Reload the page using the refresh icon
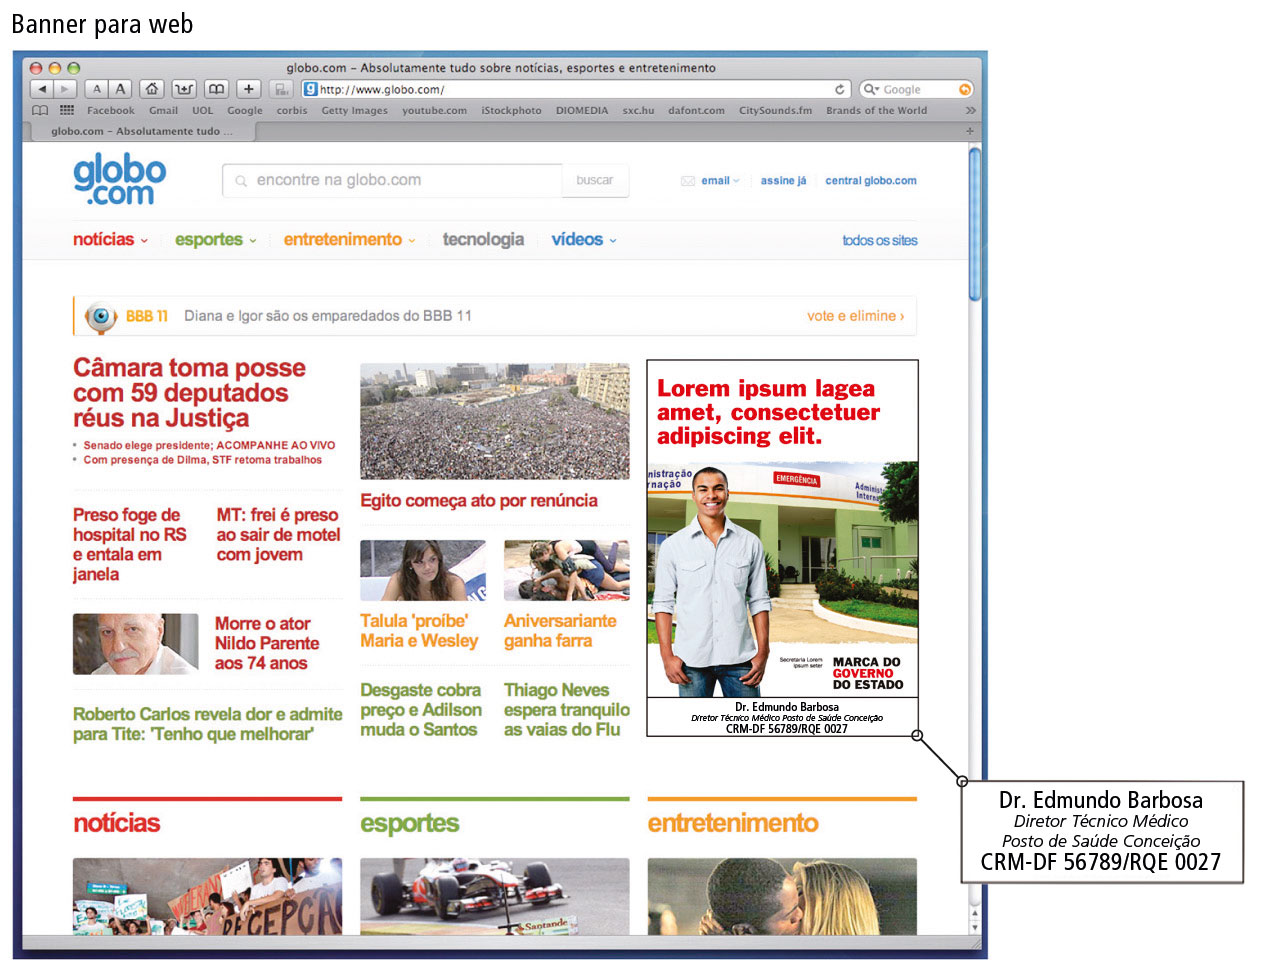 (839, 89)
